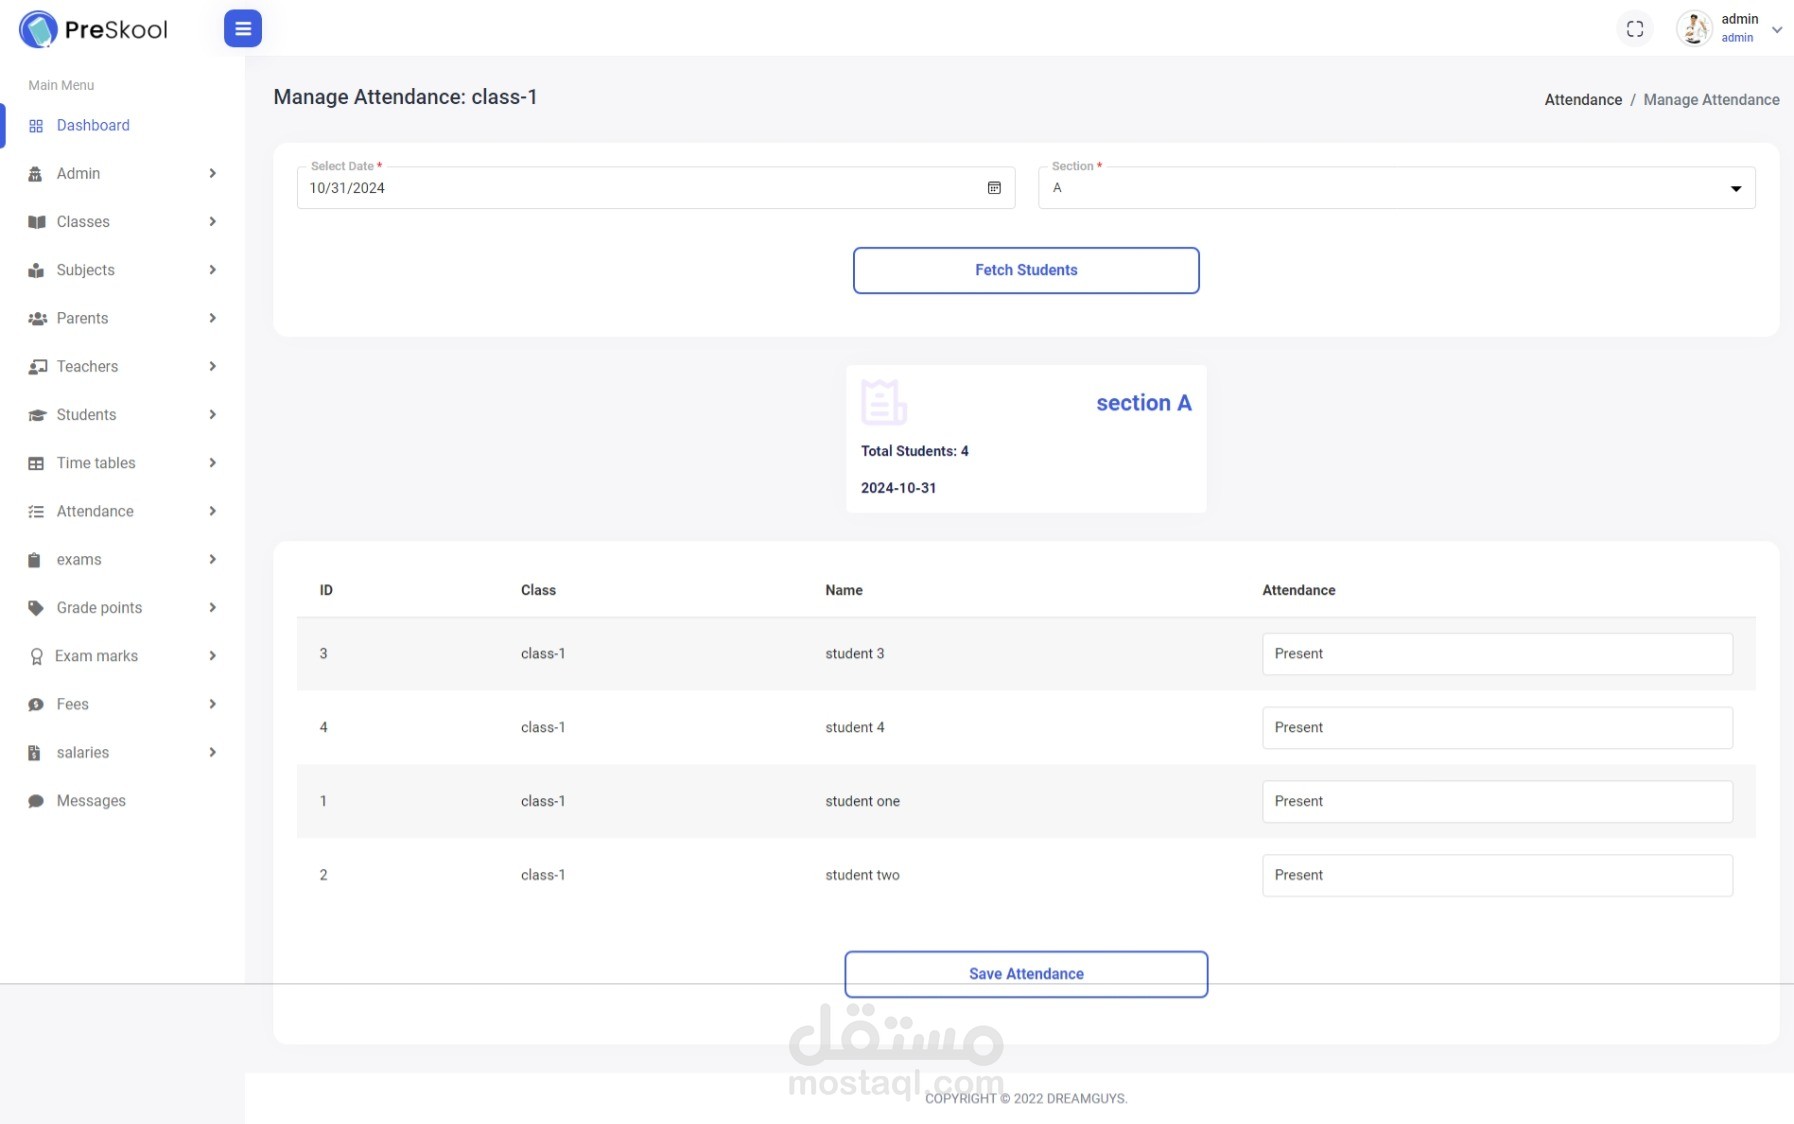1794x1124 pixels.
Task: Click the Attendance breadcrumb link
Action: pos(1582,100)
